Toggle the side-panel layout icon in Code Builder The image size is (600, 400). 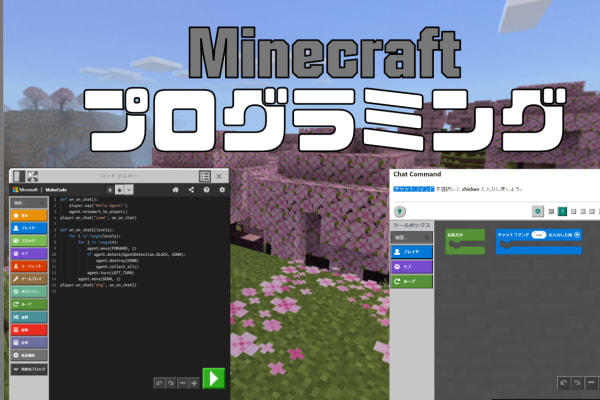19,176
